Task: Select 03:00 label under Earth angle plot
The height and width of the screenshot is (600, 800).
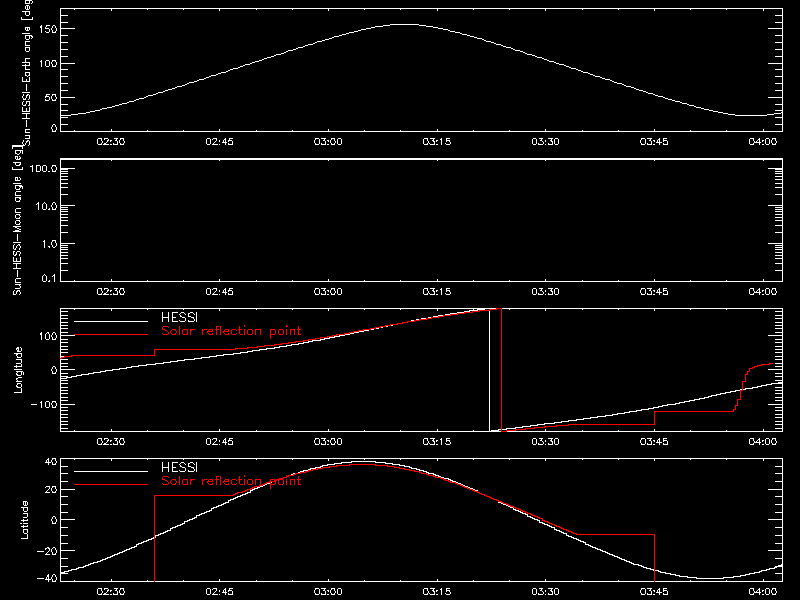Action: pos(328,141)
